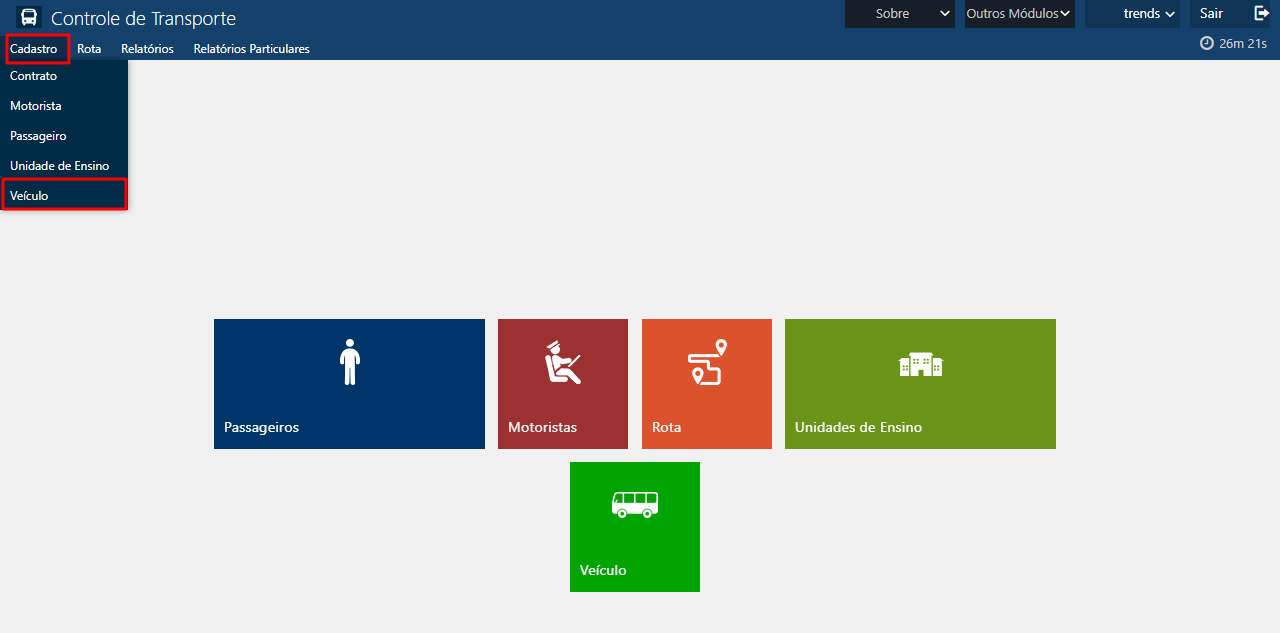Click the logout door icon at top right

[1261, 13]
